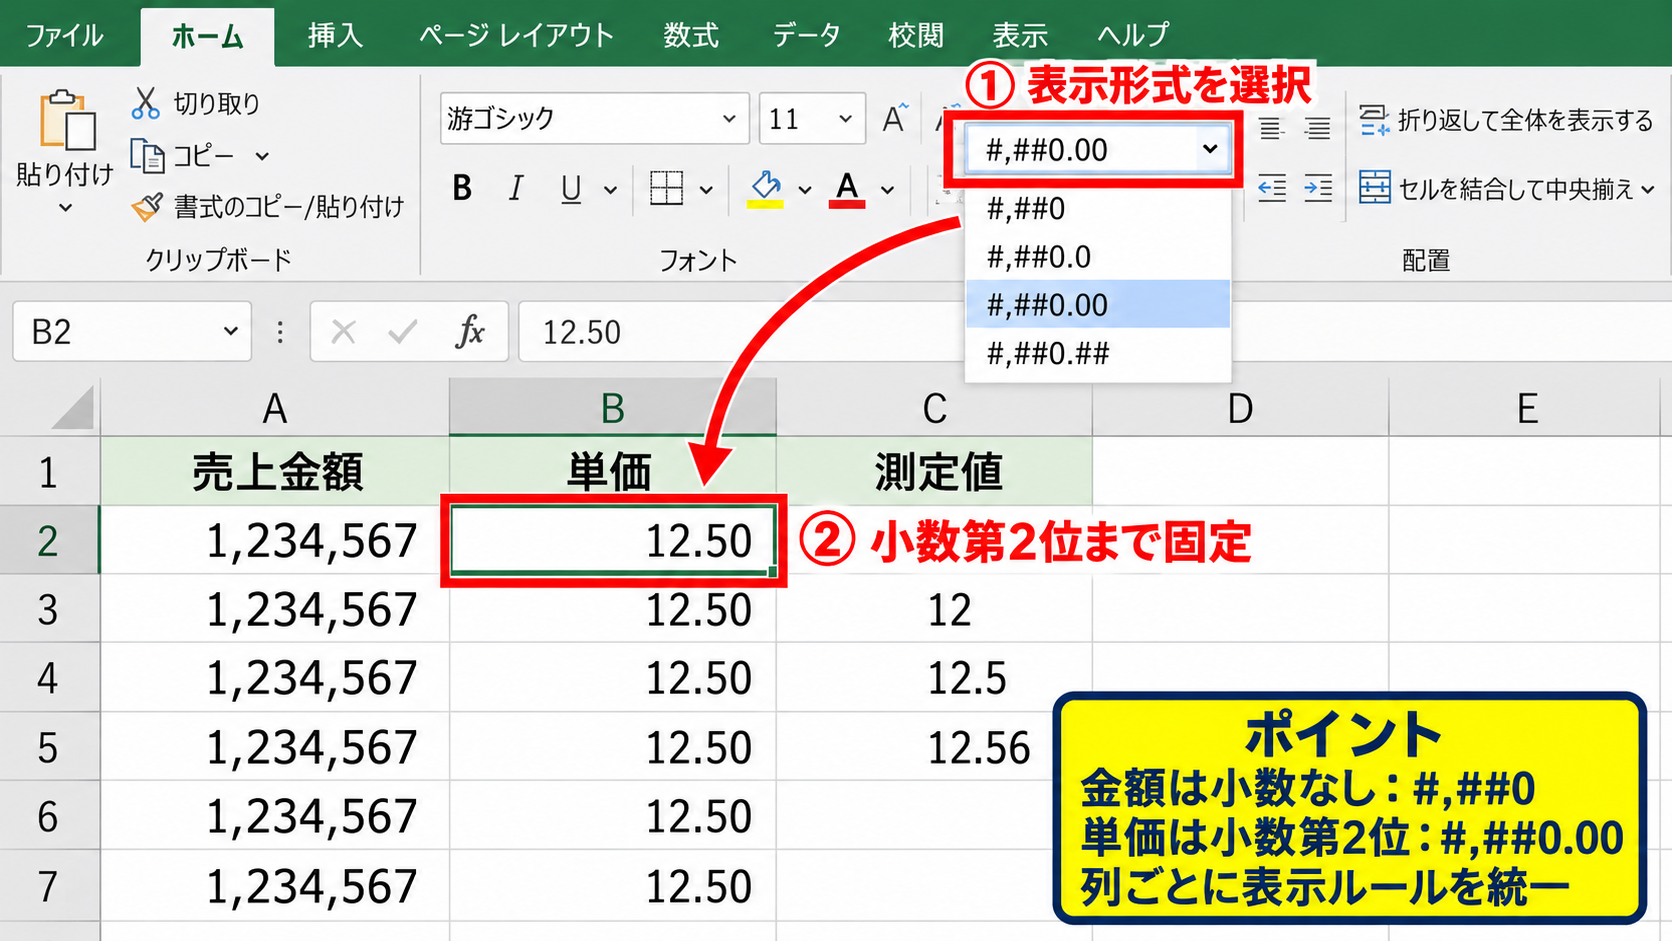Click the insert function fx icon
This screenshot has width=1672, height=941.
[x=470, y=331]
